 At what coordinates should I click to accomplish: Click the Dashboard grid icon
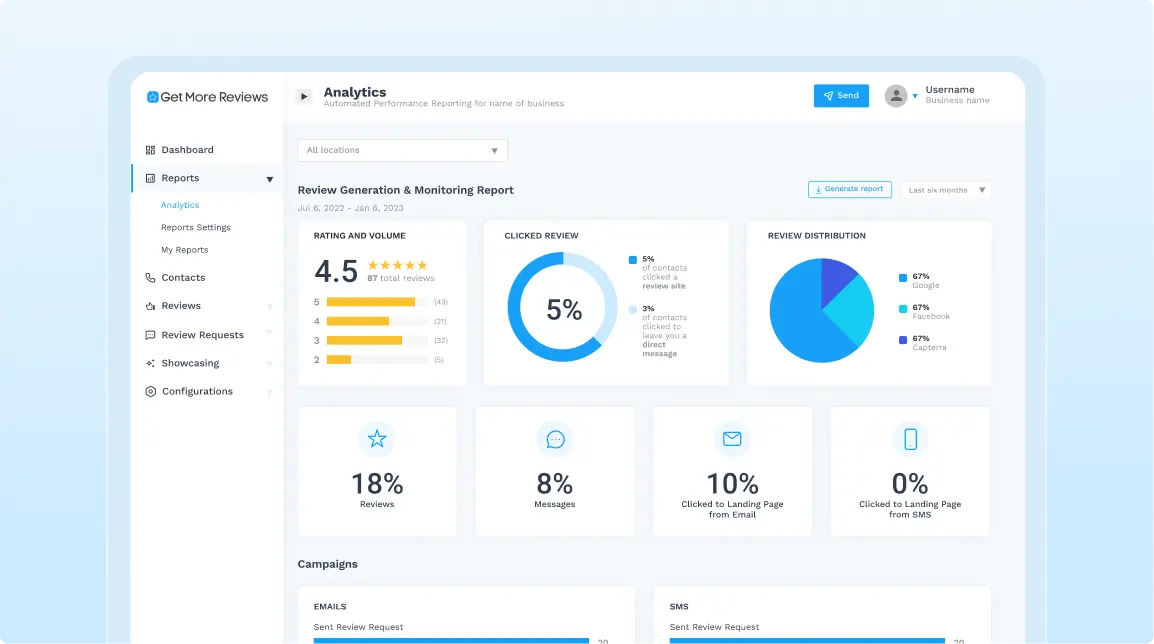[150, 149]
